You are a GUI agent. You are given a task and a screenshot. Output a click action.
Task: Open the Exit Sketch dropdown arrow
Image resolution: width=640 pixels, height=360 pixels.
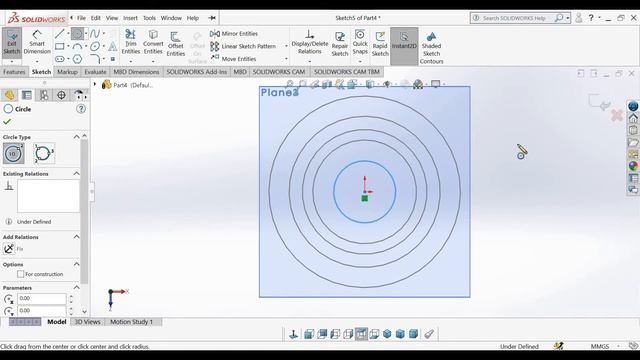click(12, 61)
